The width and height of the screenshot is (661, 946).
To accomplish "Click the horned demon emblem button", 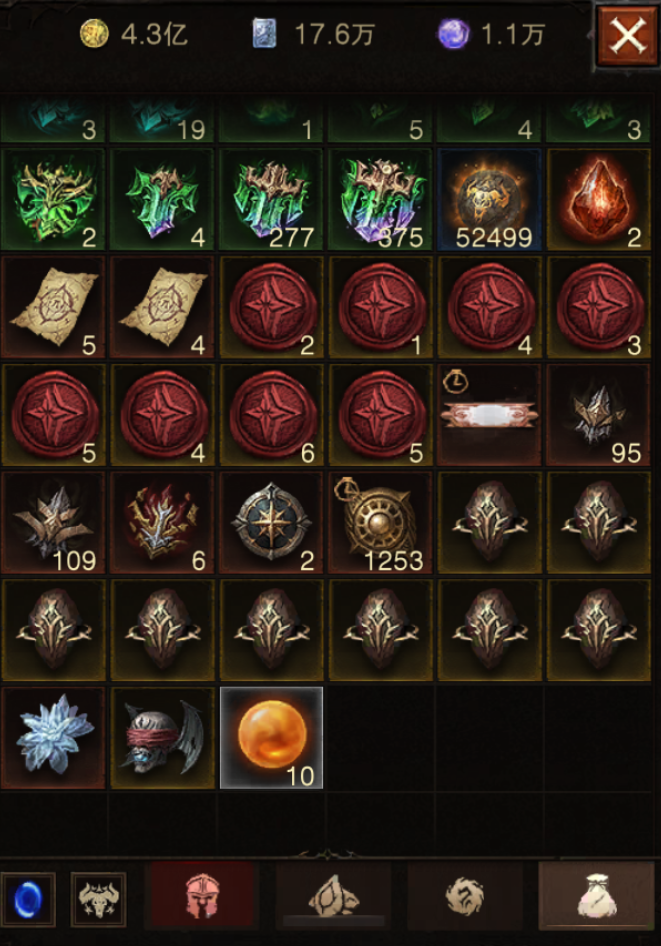I will 99,899.
